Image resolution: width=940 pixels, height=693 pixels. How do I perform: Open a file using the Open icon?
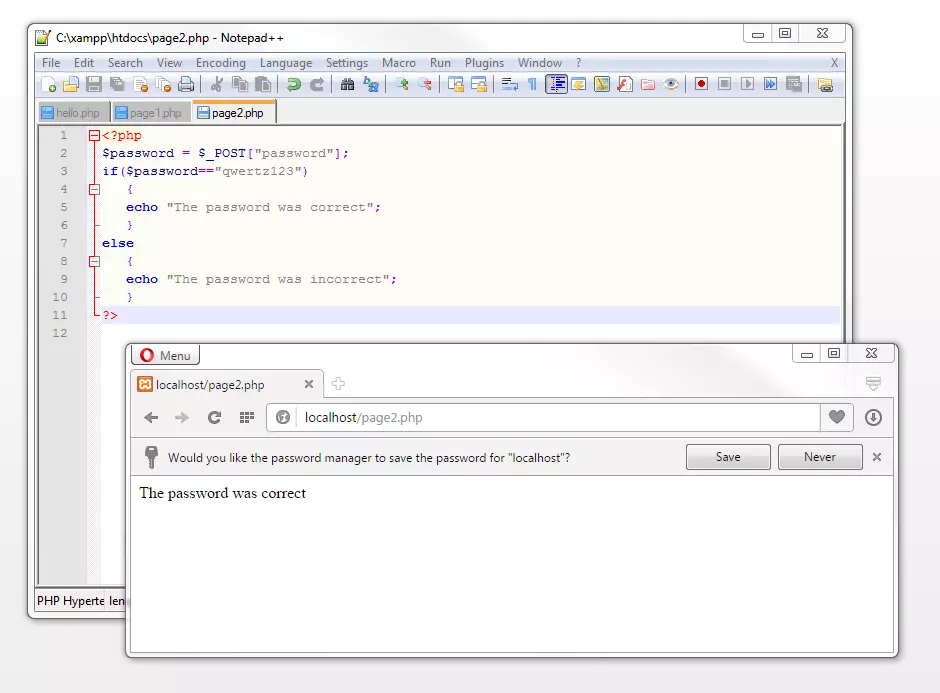(x=70, y=84)
